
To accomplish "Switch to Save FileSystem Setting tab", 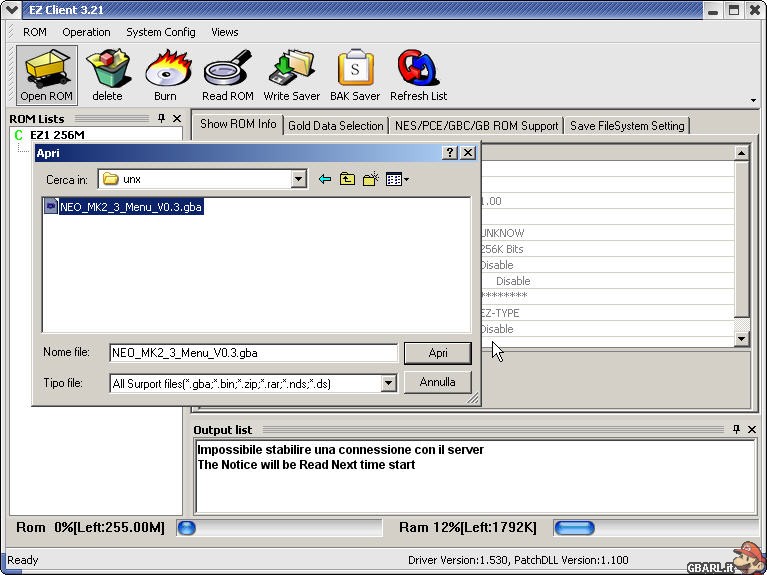I will [627, 126].
